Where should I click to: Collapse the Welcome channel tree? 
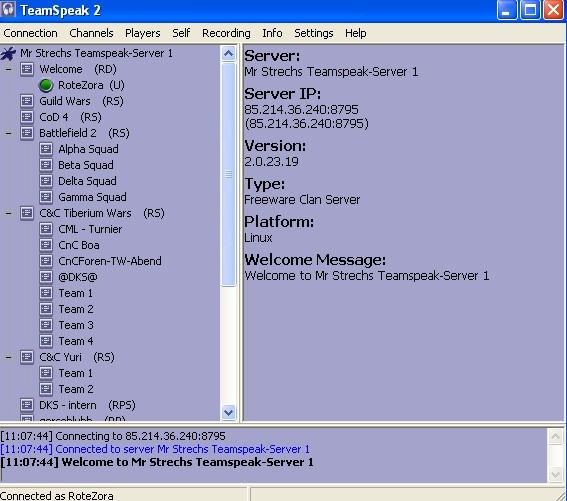point(8,69)
